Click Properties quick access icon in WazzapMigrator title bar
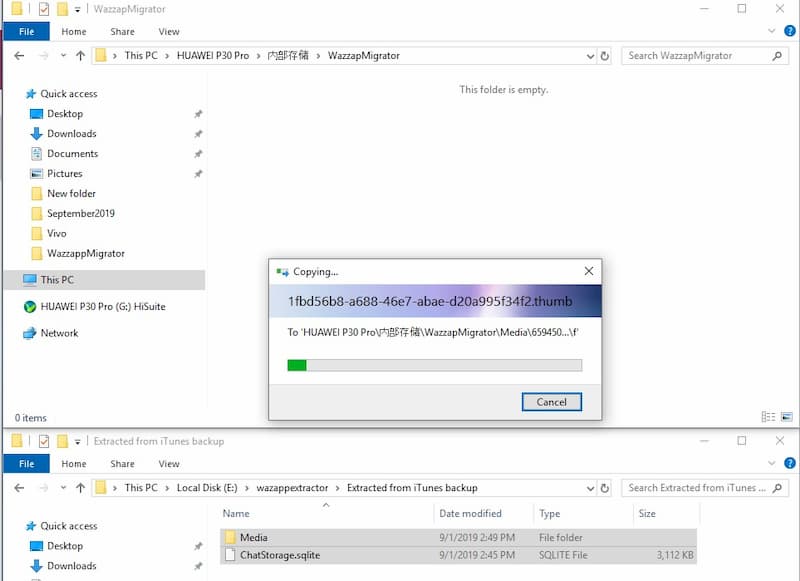 44,9
